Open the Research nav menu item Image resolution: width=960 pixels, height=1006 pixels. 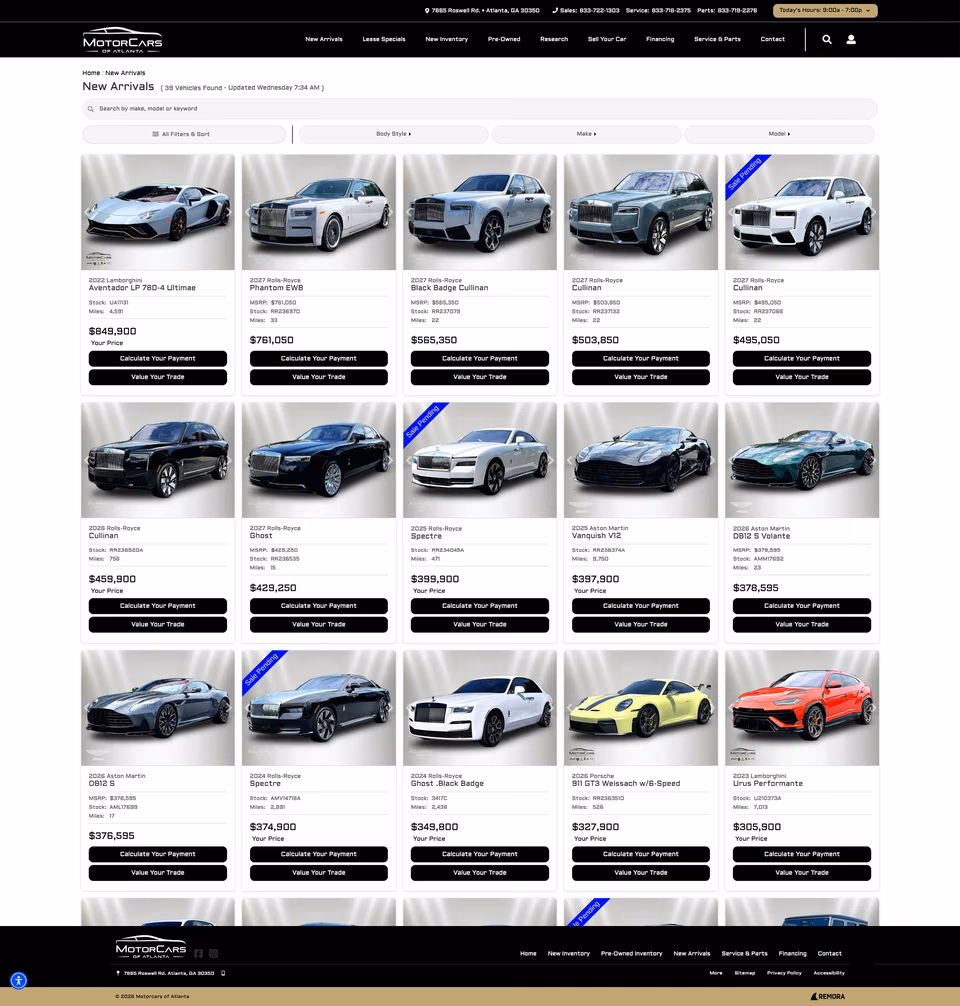(x=554, y=39)
